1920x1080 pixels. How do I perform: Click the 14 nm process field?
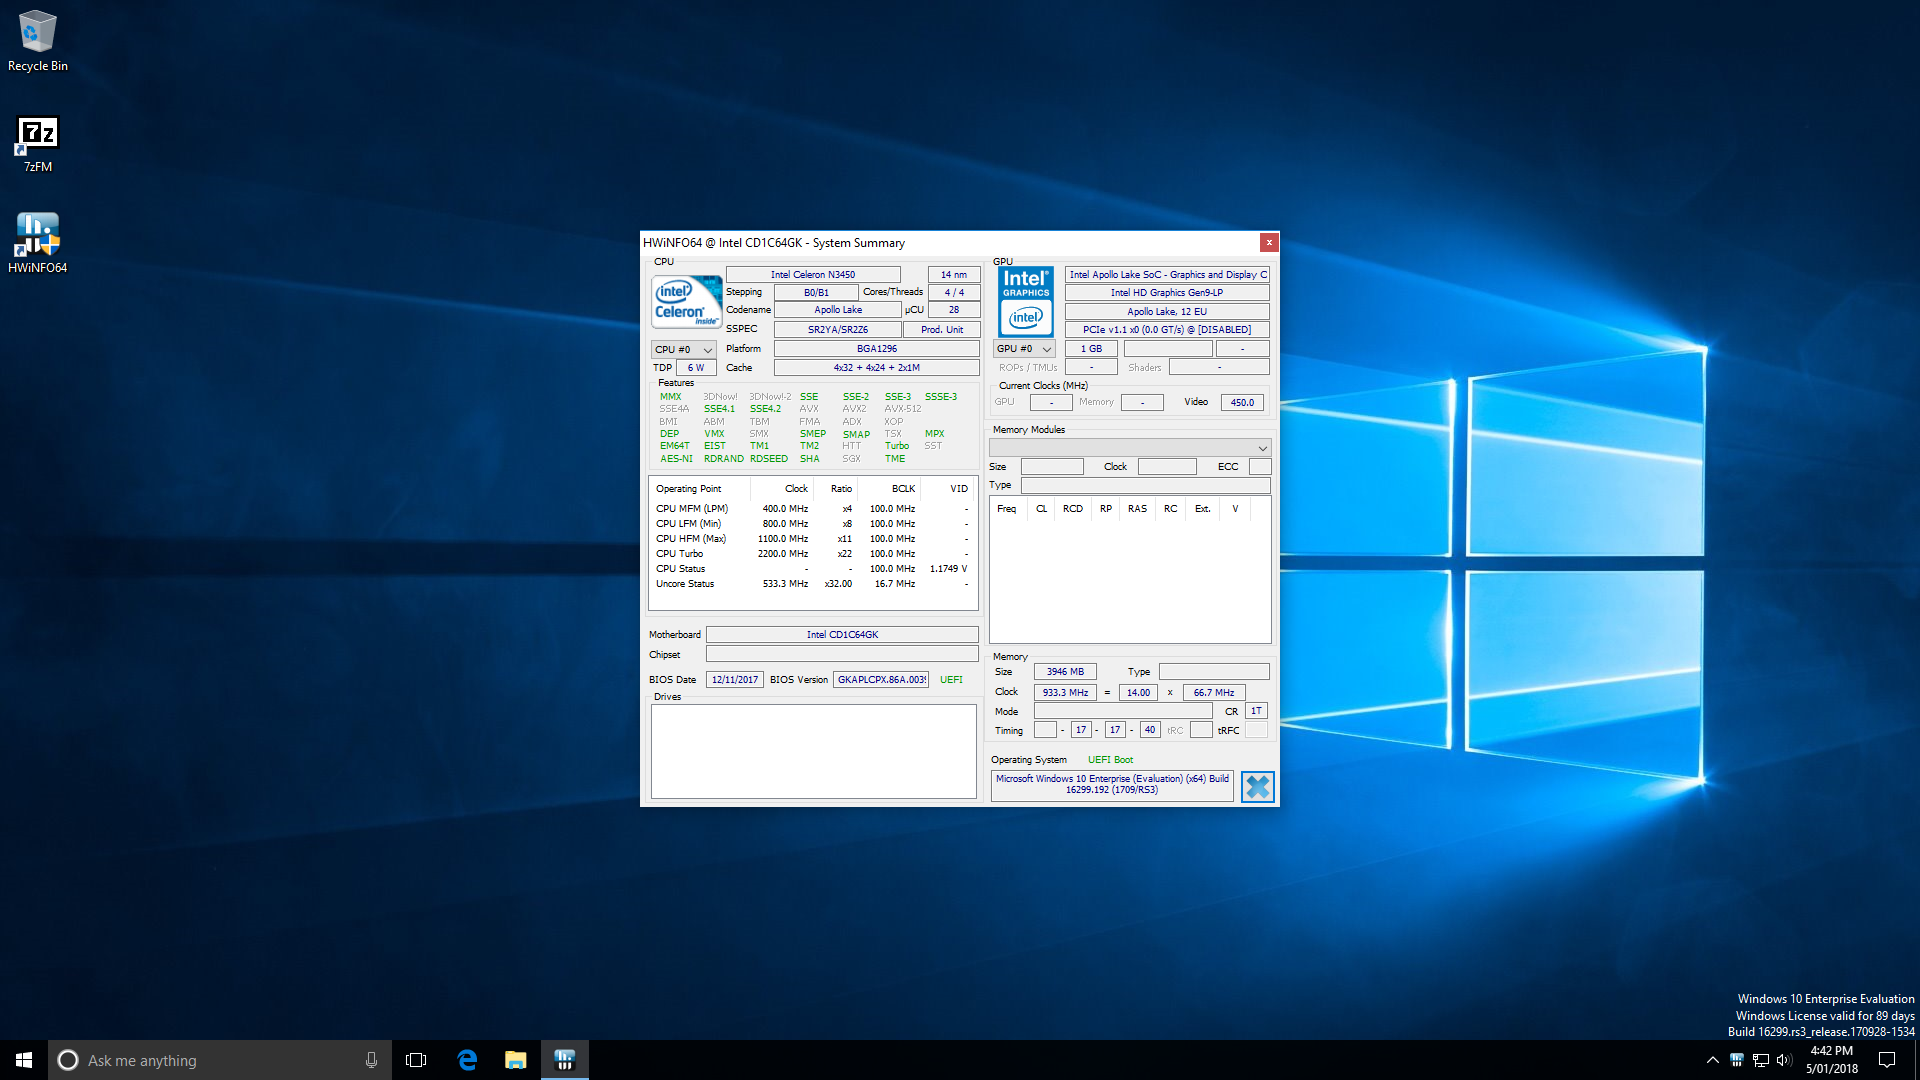[x=954, y=274]
